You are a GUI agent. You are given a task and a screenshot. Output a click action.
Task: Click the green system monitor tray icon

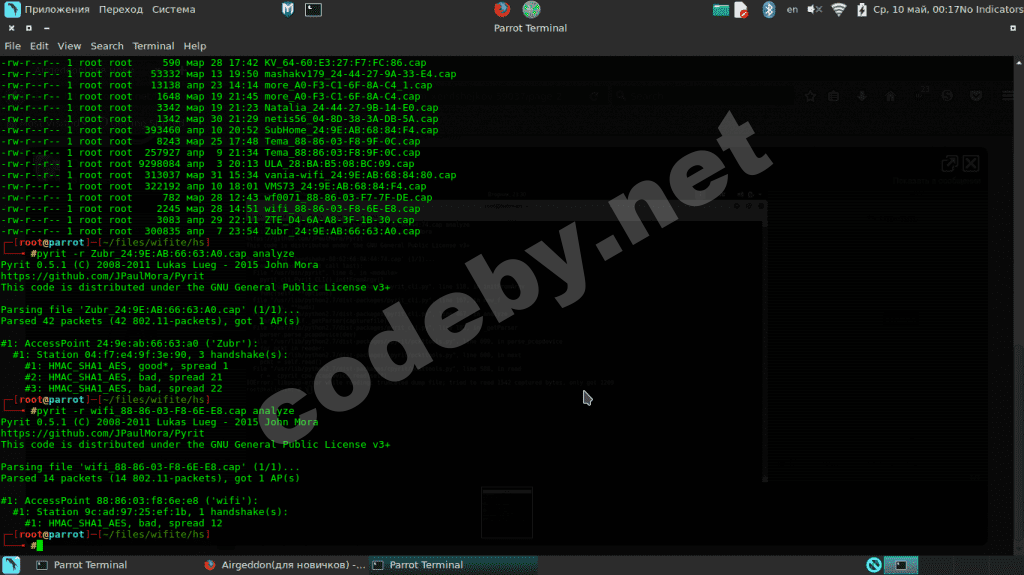[720, 10]
